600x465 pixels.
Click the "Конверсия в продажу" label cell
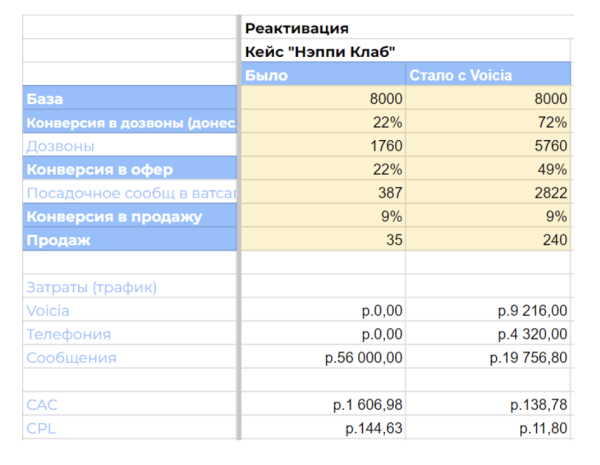tap(130, 217)
